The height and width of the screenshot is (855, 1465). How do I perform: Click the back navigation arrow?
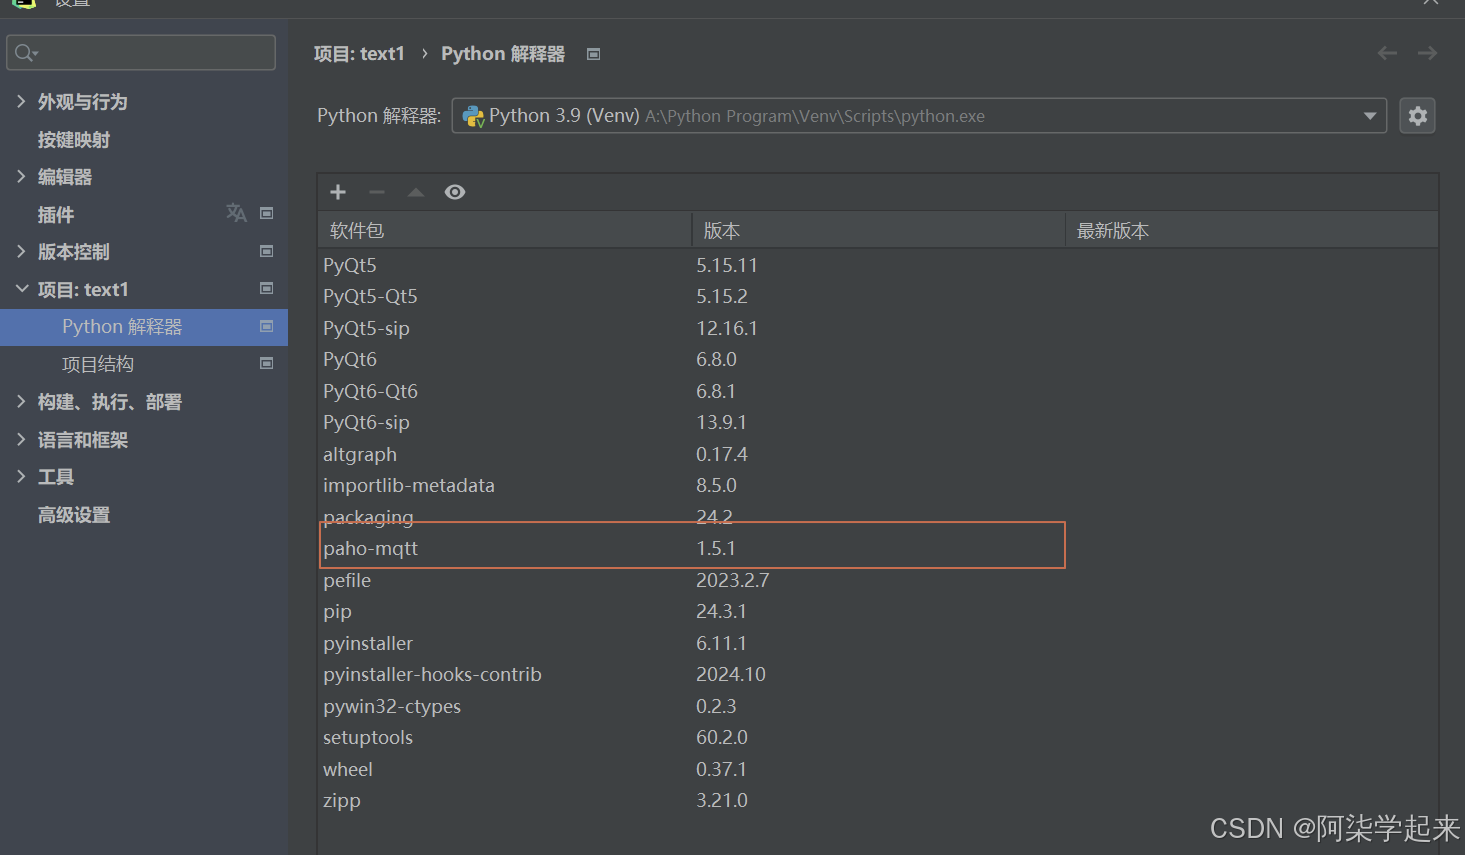point(1386,52)
